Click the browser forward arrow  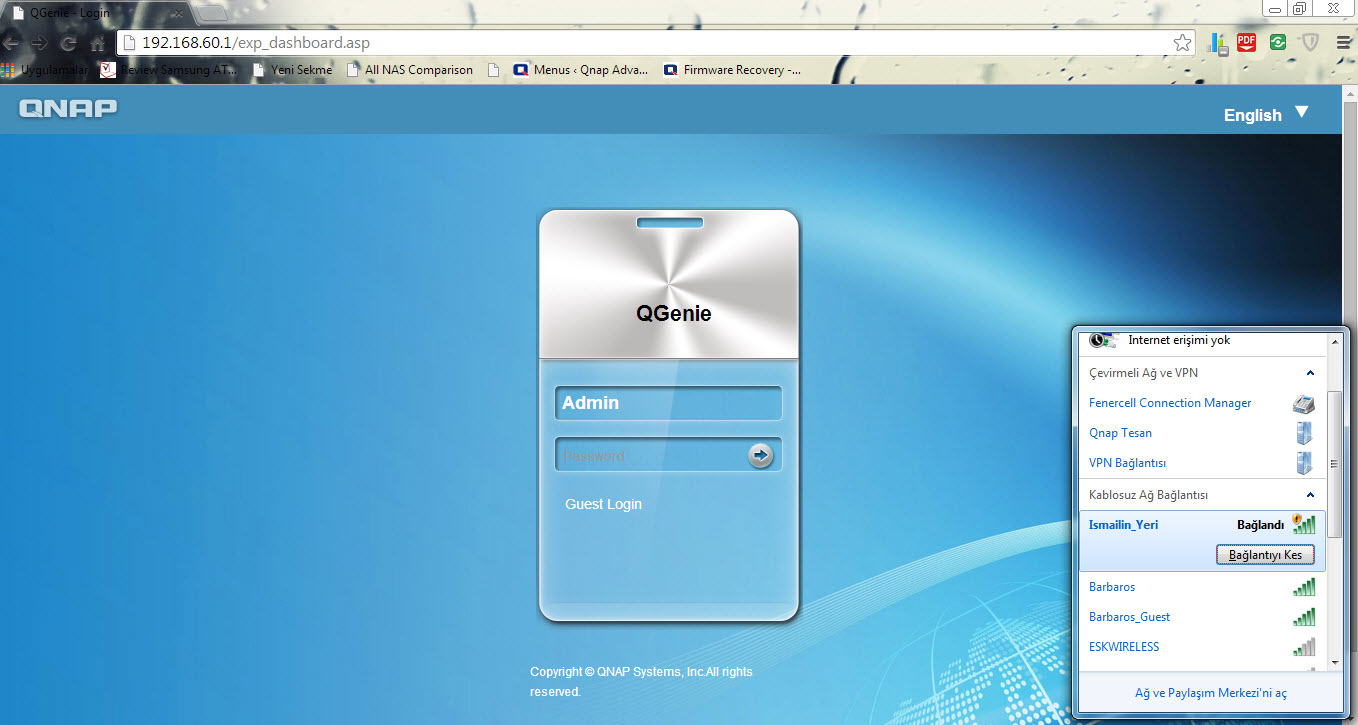(x=39, y=43)
